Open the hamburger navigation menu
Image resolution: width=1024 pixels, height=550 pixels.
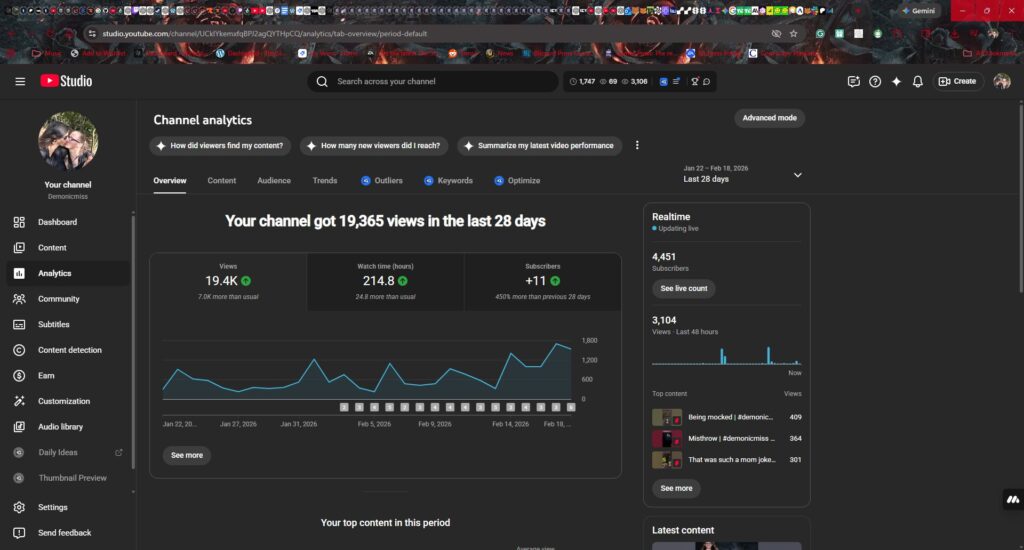point(20,81)
